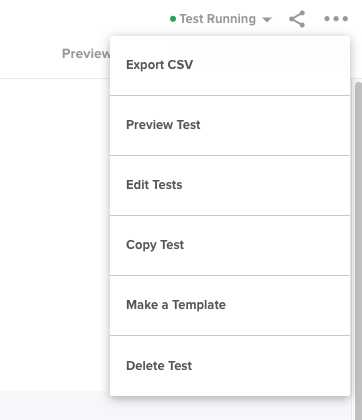
Task: Click blank area left of menu to dismiss
Action: pyautogui.click(x=55, y=233)
